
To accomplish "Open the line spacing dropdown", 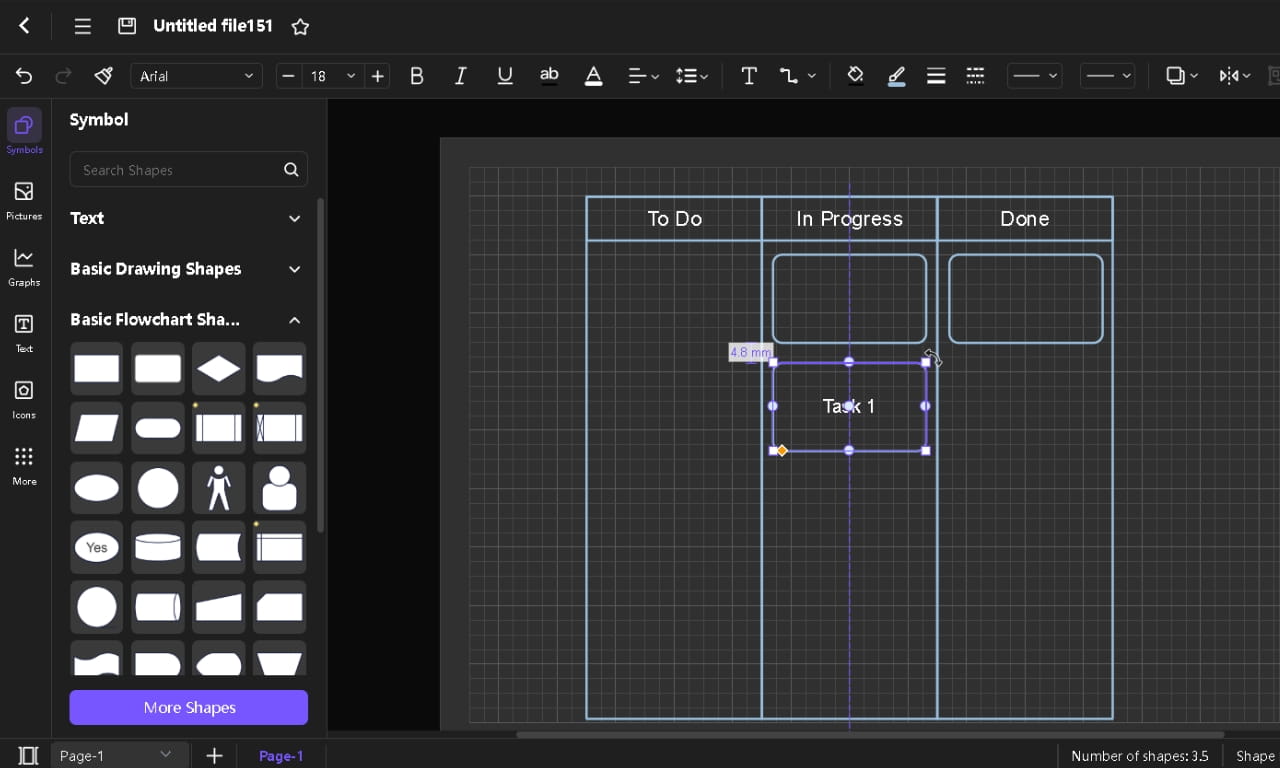I will tap(692, 76).
